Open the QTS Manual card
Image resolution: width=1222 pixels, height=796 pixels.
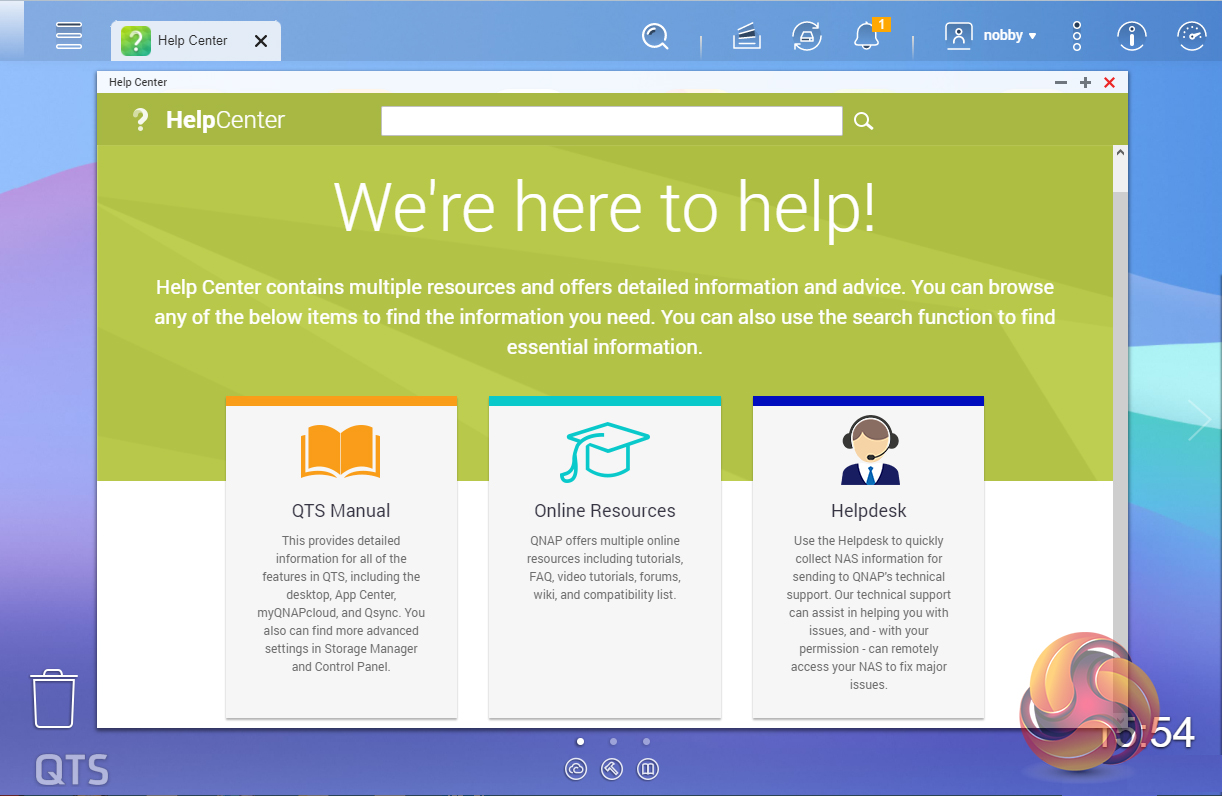(x=341, y=557)
